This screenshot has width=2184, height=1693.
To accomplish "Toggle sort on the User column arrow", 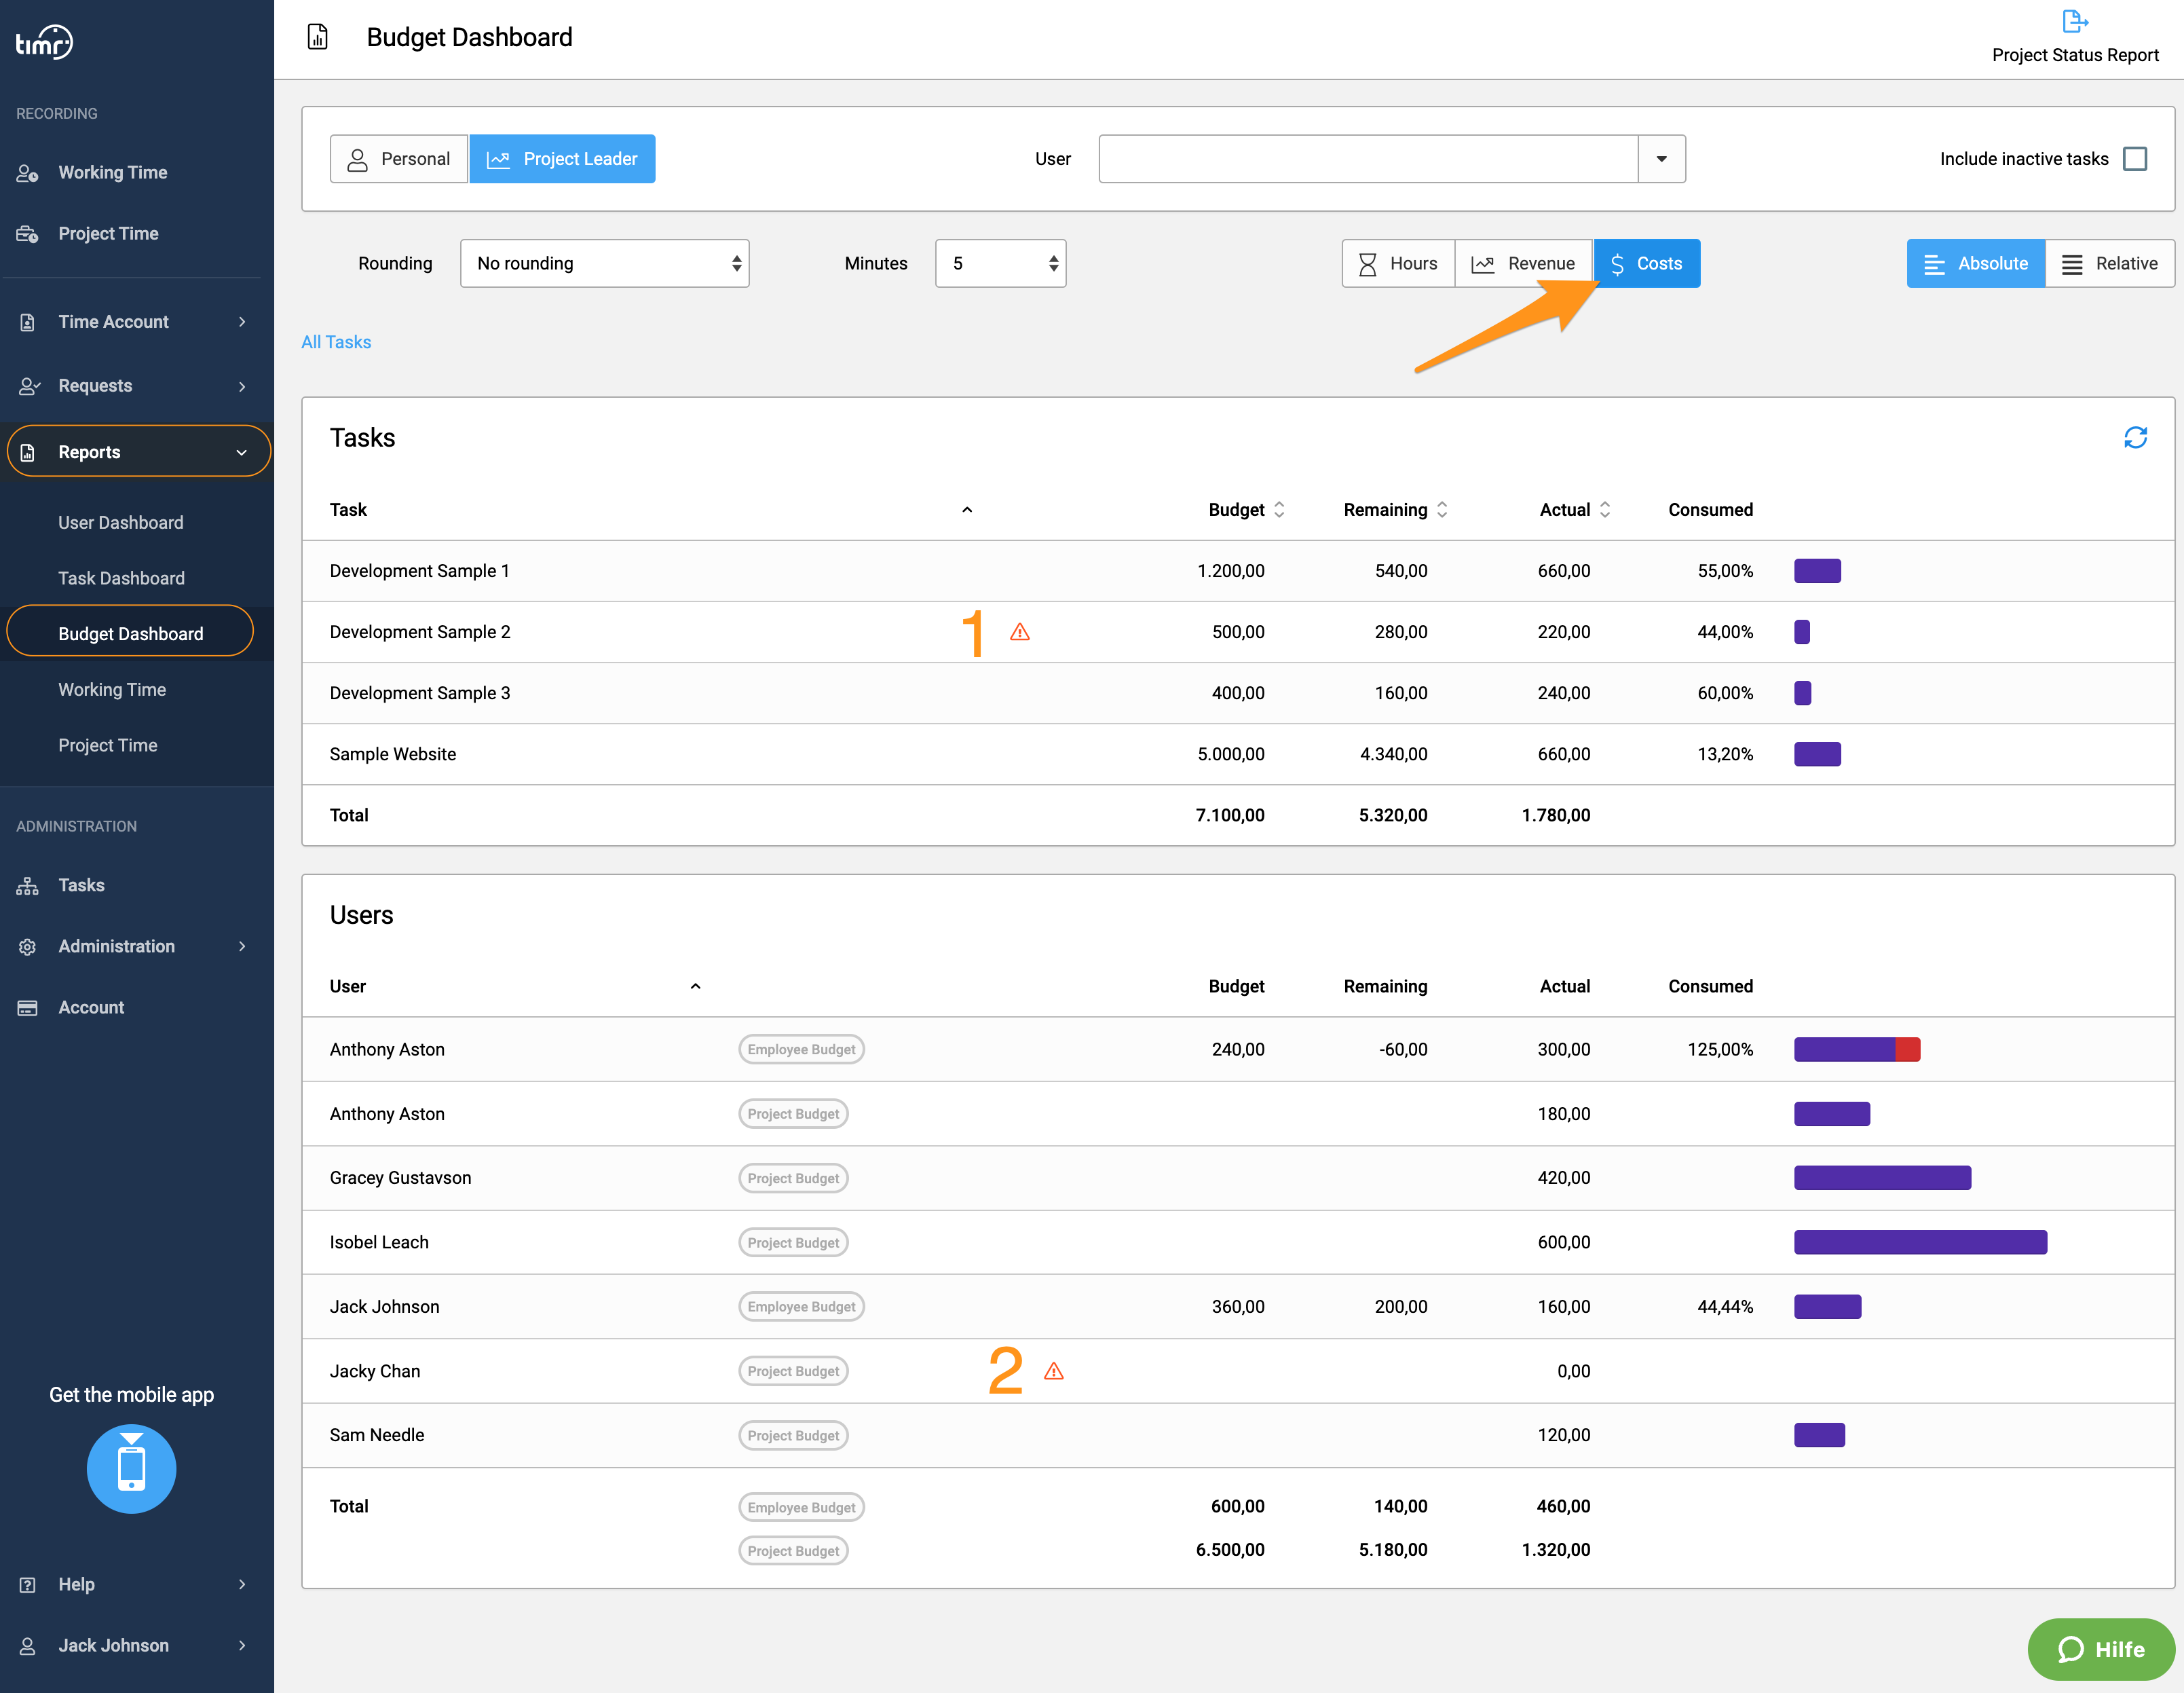I will 695,986.
